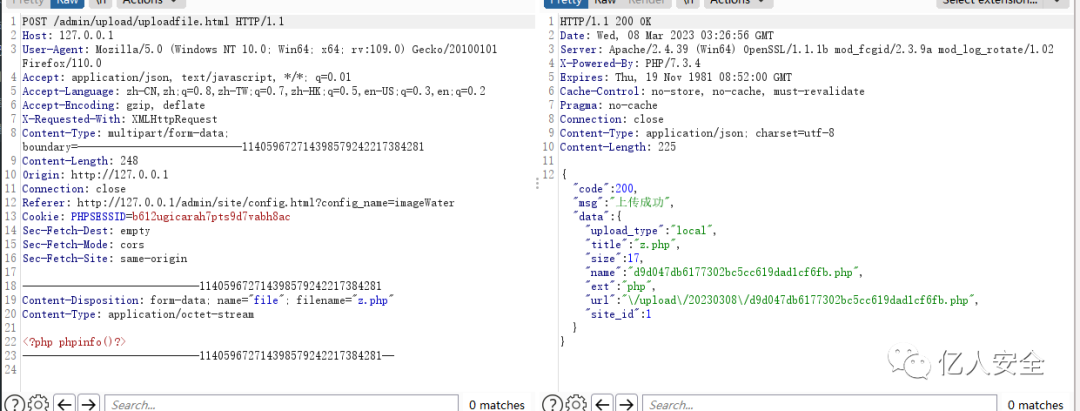Open help icon in response pane search bar
1080x411 pixels.
(553, 403)
